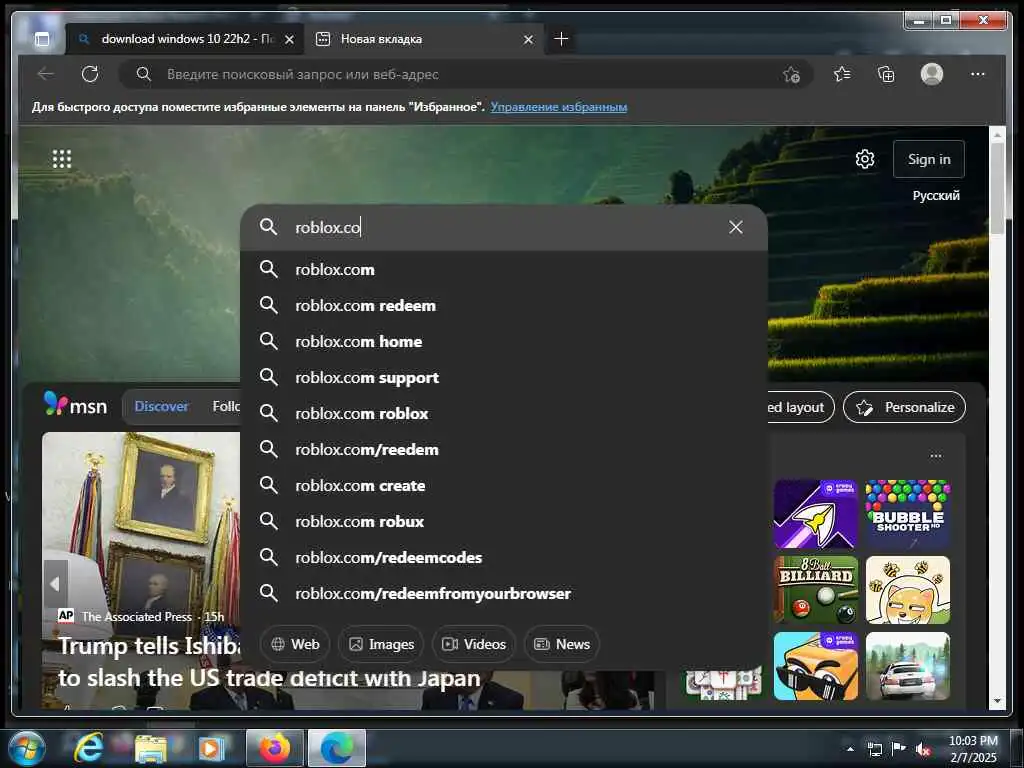Click into the 'roblox.co' search field

(506, 227)
